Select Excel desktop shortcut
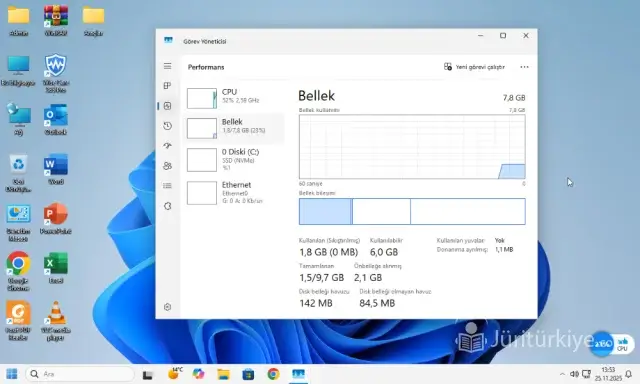 (56, 269)
